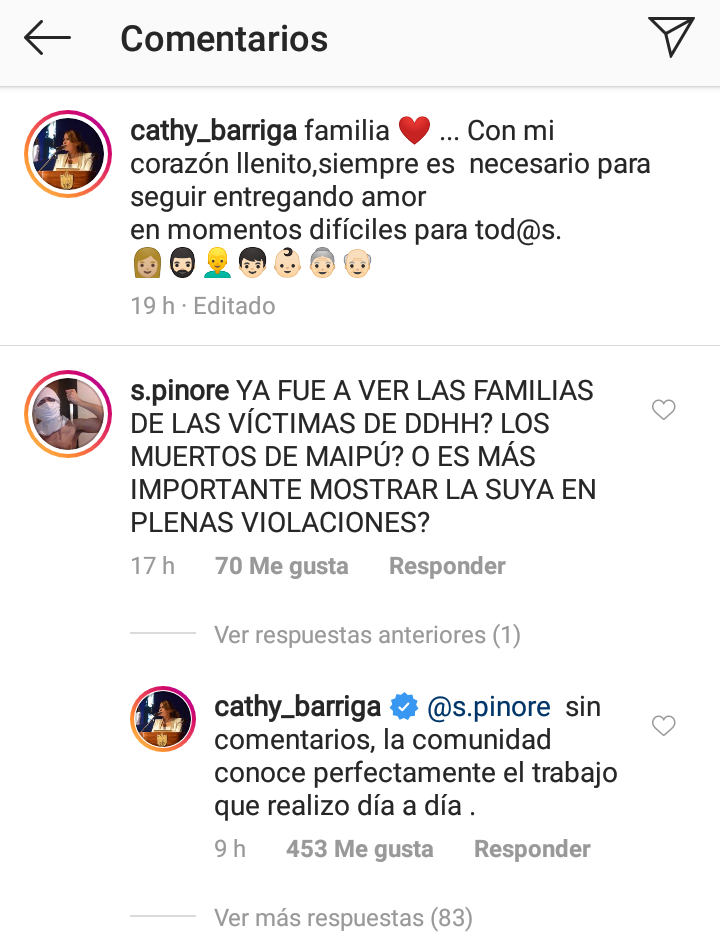
Task: Like cathy_barriga's reply with heart icon
Action: pyautogui.click(x=663, y=727)
